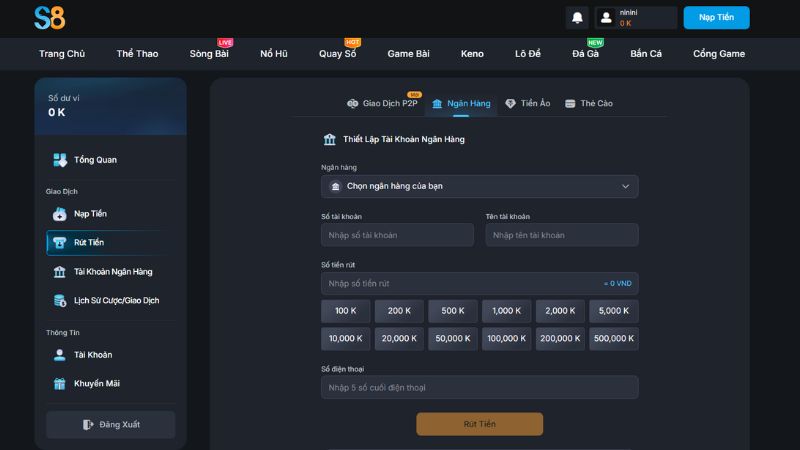Open the Thể Thao menu

coord(137,54)
